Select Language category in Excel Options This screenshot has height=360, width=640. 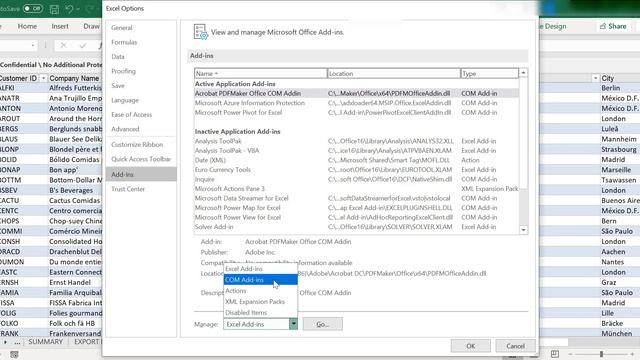click(141, 100)
